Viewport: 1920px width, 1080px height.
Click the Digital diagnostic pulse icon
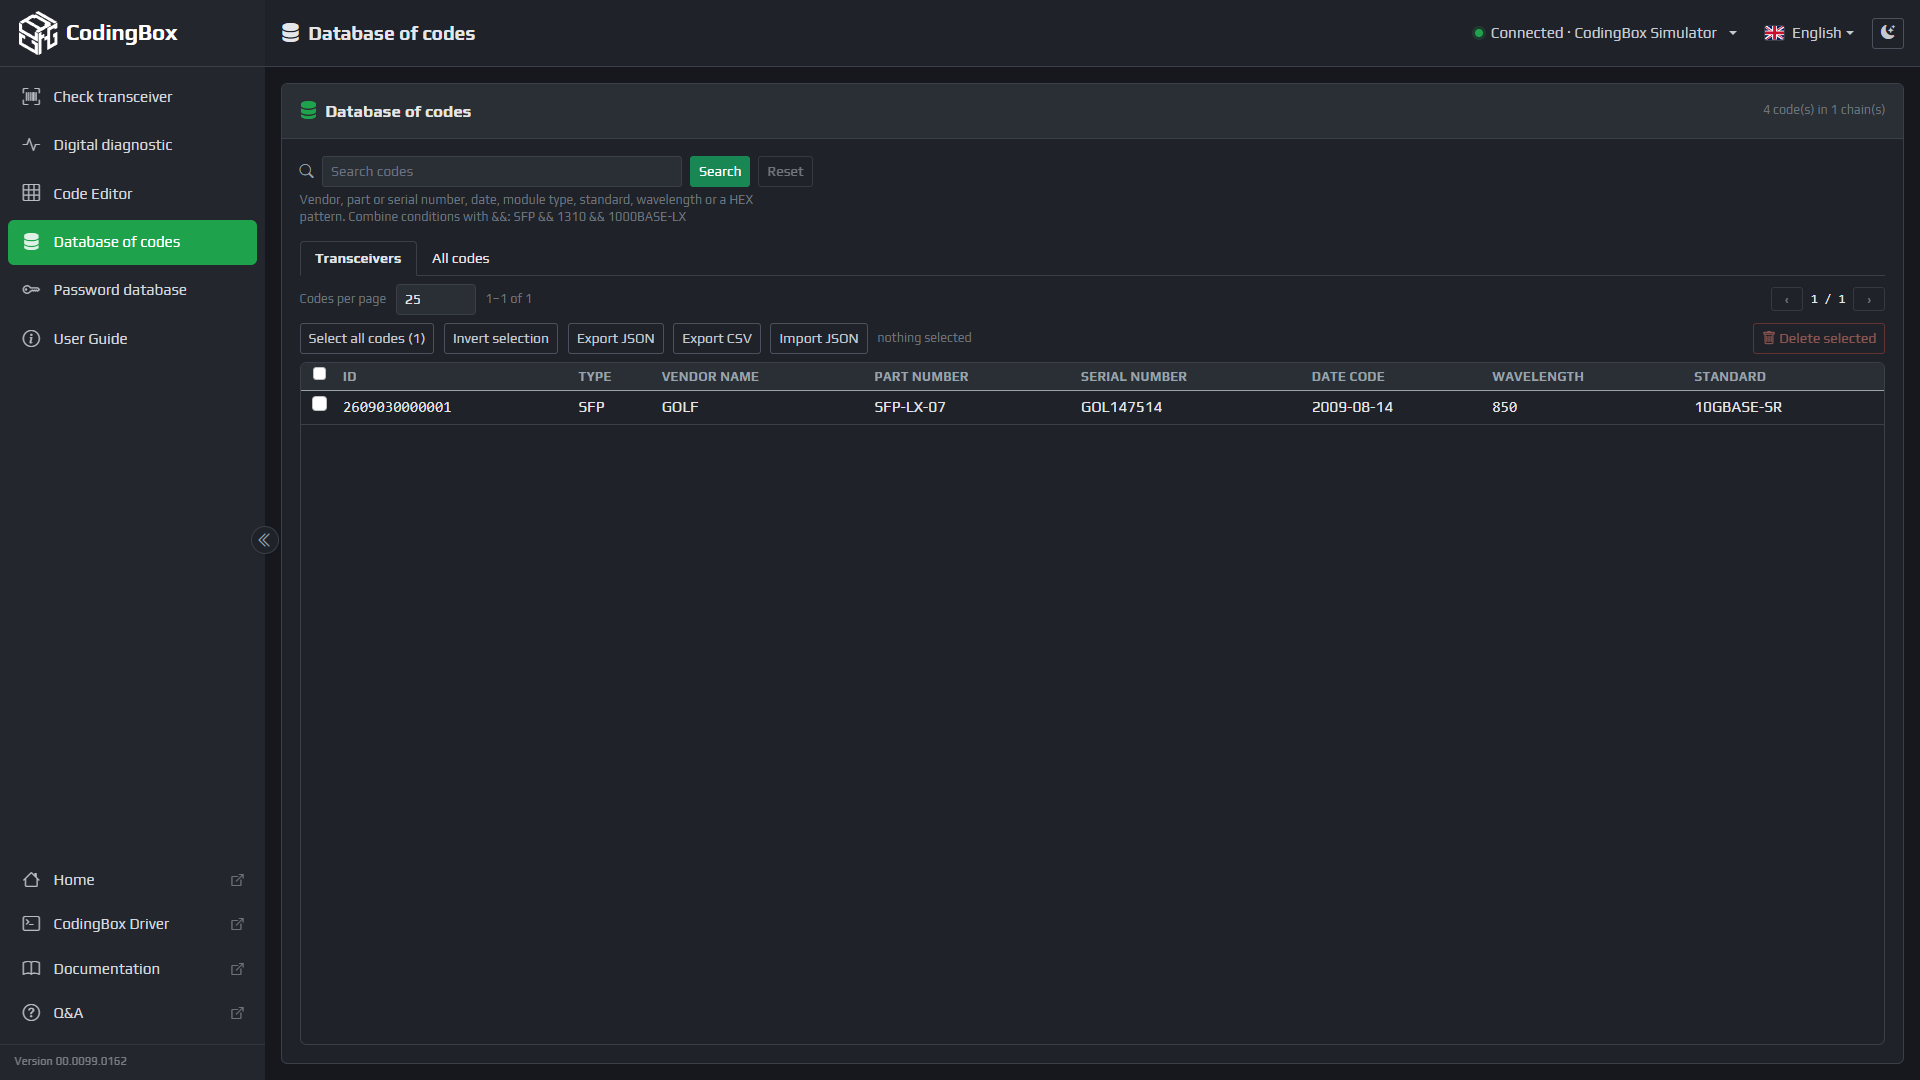(x=31, y=145)
